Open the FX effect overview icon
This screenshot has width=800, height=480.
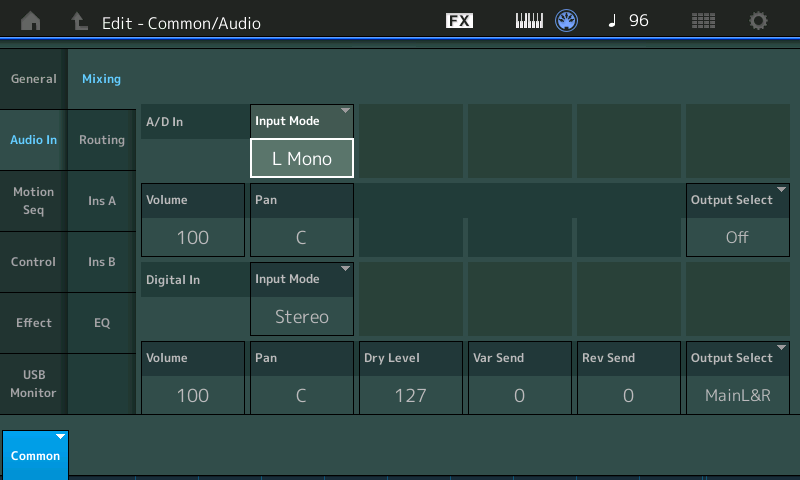[459, 21]
